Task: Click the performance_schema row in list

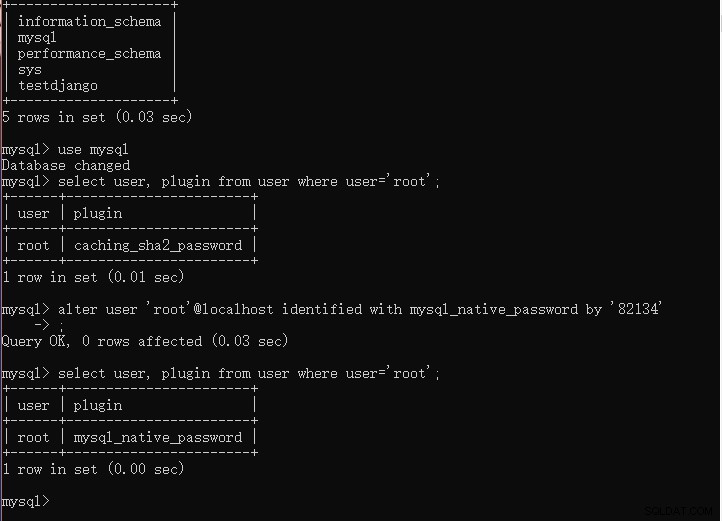Action: (x=89, y=54)
